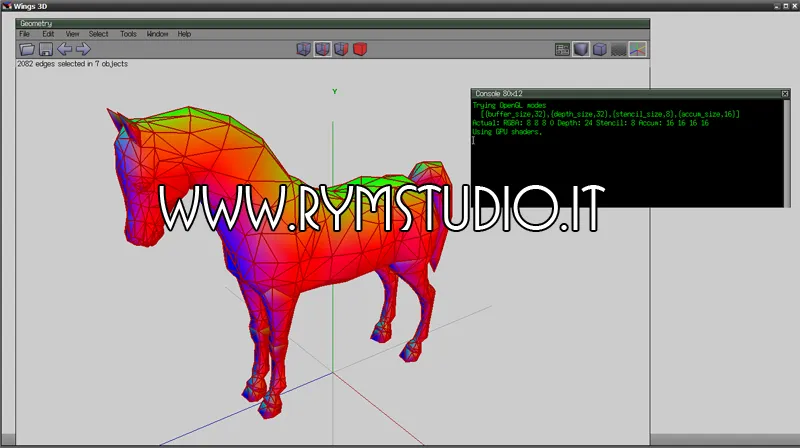The image size is (800, 448).
Task: Maximize the Wings 3D window
Action: click(x=786, y=6)
